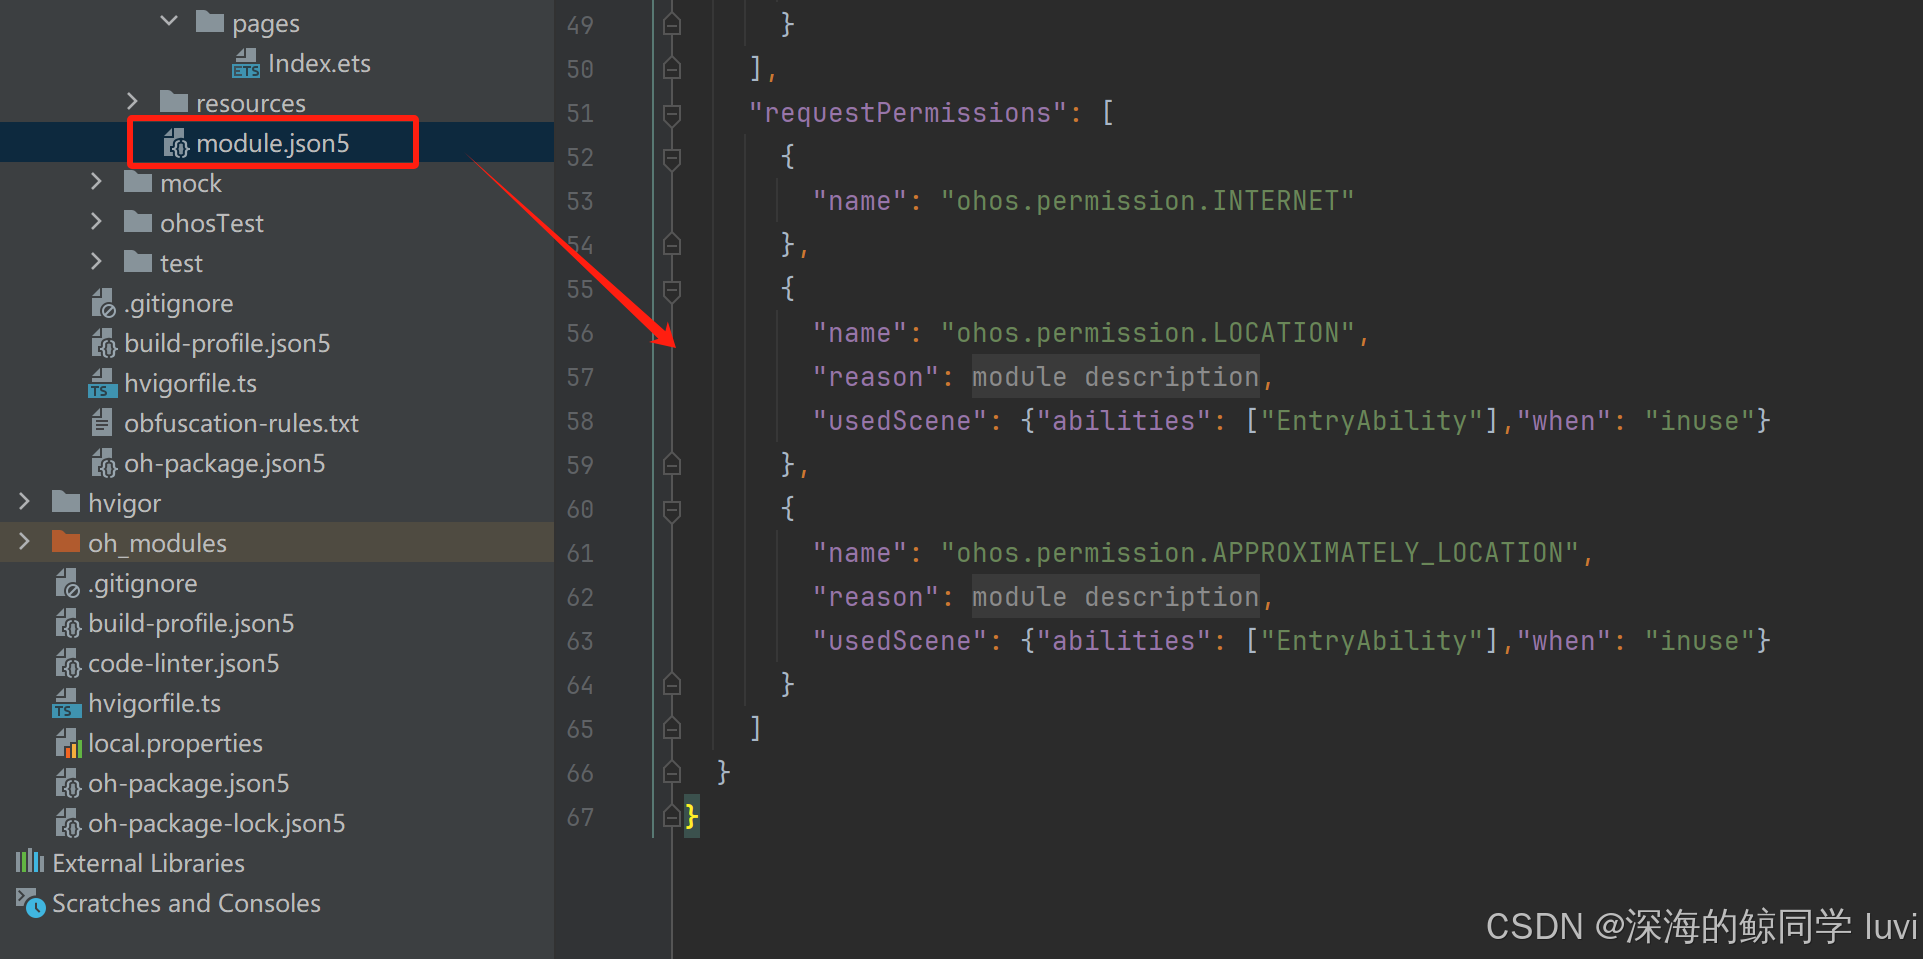Click the module.json5 file icon
The width and height of the screenshot is (1923, 959).
pos(176,143)
